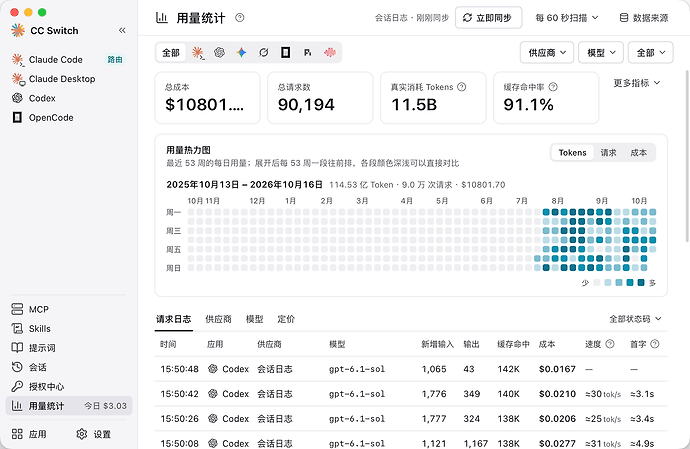
Task: Filter usage by the pink pixel icon
Action: [x=330, y=53]
